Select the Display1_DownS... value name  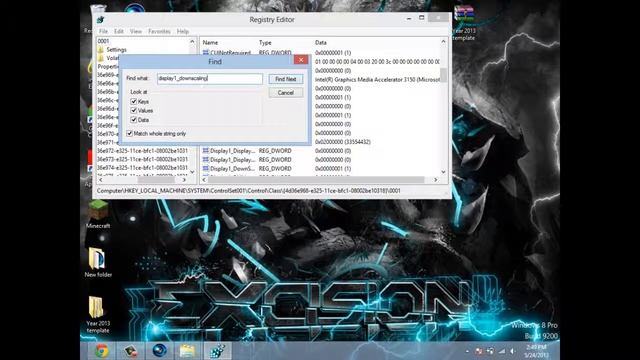pos(233,168)
